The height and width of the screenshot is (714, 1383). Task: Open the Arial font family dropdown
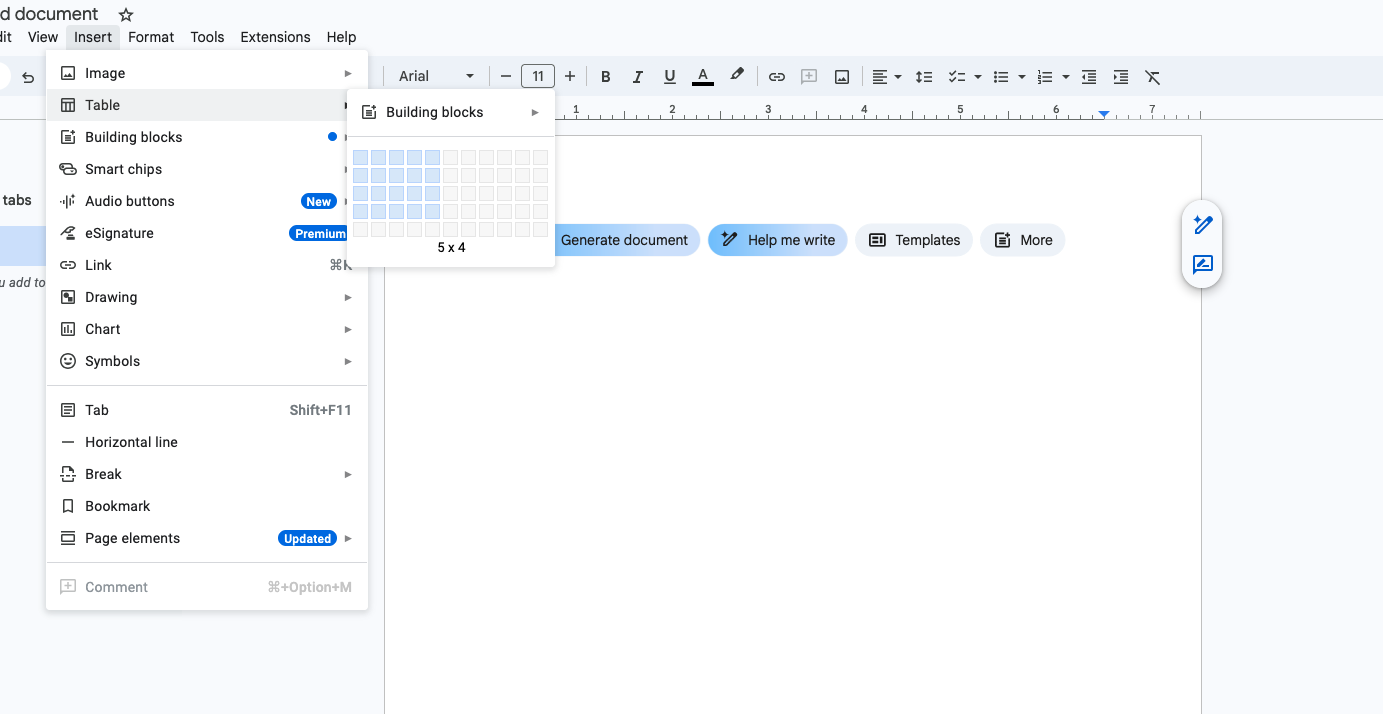tap(436, 77)
